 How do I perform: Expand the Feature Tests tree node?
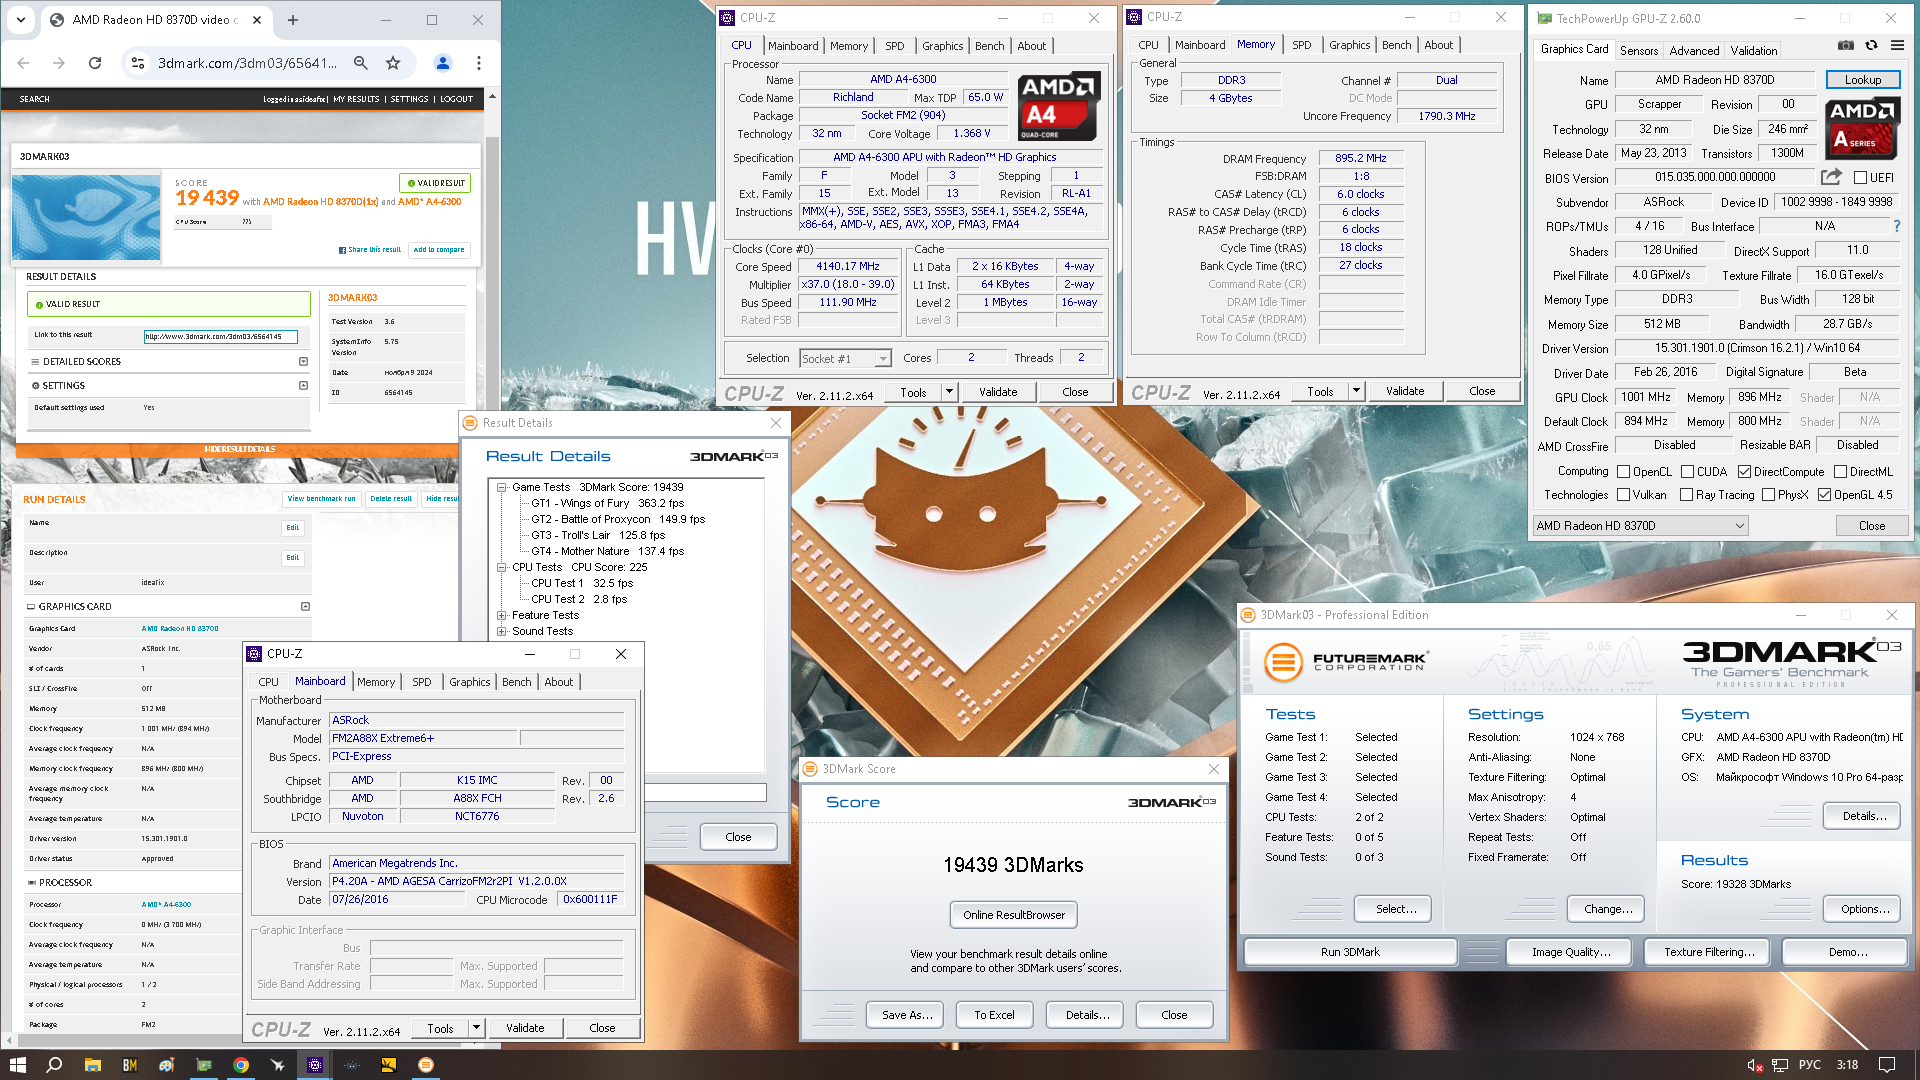pyautogui.click(x=502, y=616)
